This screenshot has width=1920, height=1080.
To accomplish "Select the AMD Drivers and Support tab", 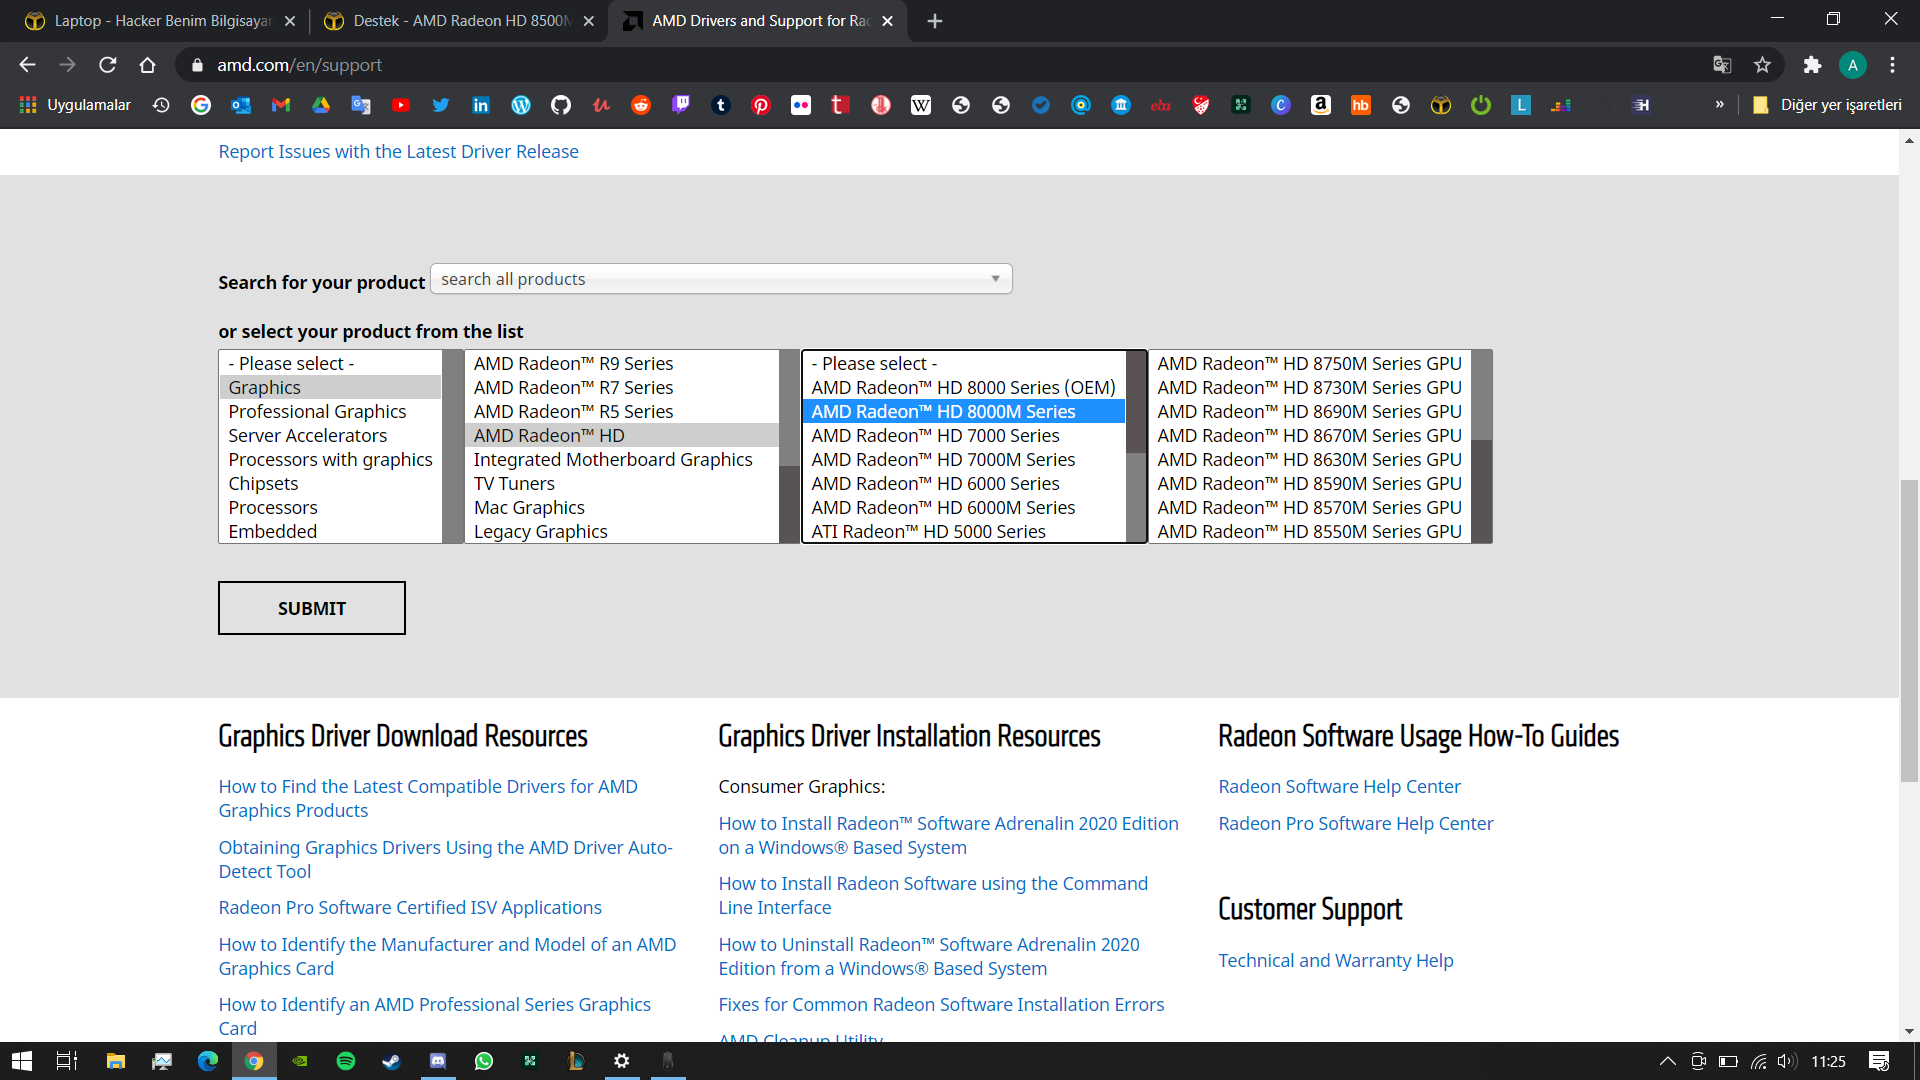I will [x=758, y=21].
